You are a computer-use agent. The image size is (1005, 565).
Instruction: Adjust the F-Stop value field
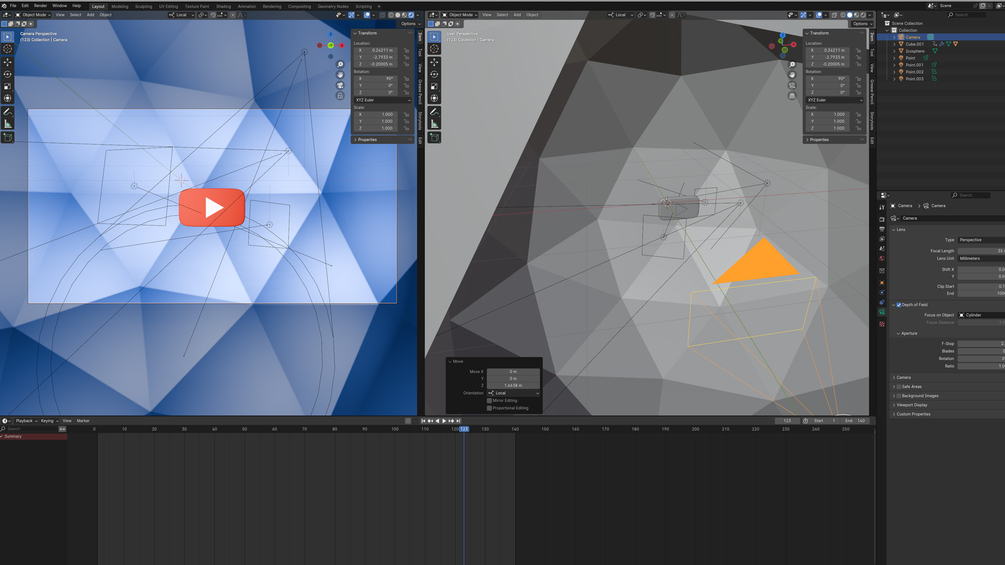click(981, 343)
